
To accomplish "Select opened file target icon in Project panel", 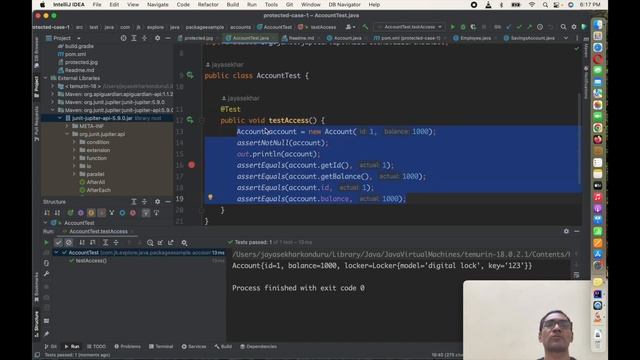I will (123, 38).
